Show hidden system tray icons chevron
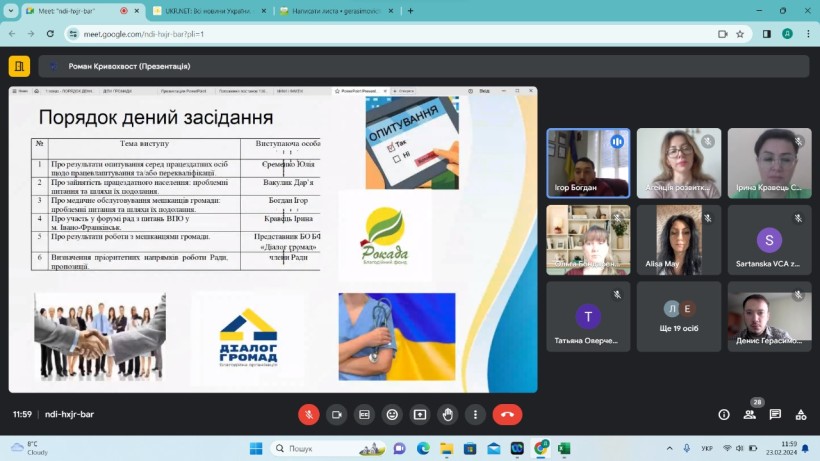 point(669,448)
